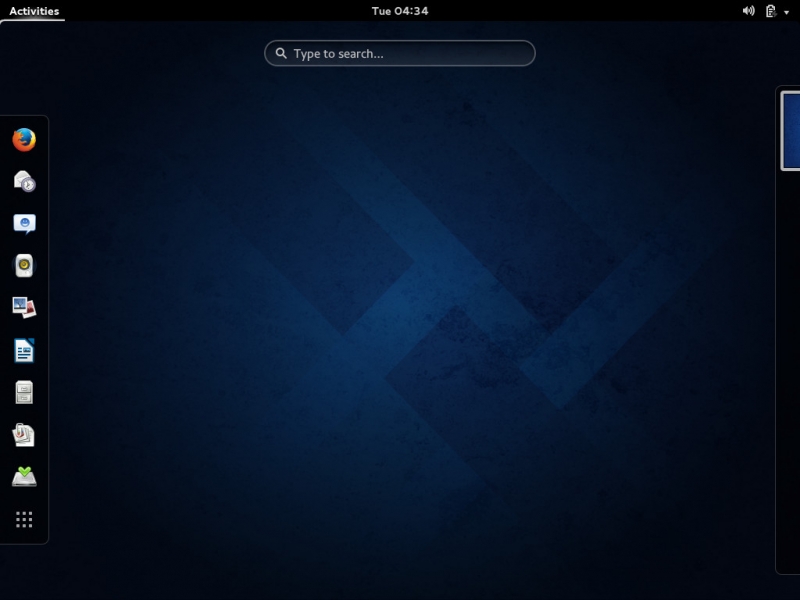Open Evolution mail and calendar icon
Screen dimensions: 800x600
[24, 182]
